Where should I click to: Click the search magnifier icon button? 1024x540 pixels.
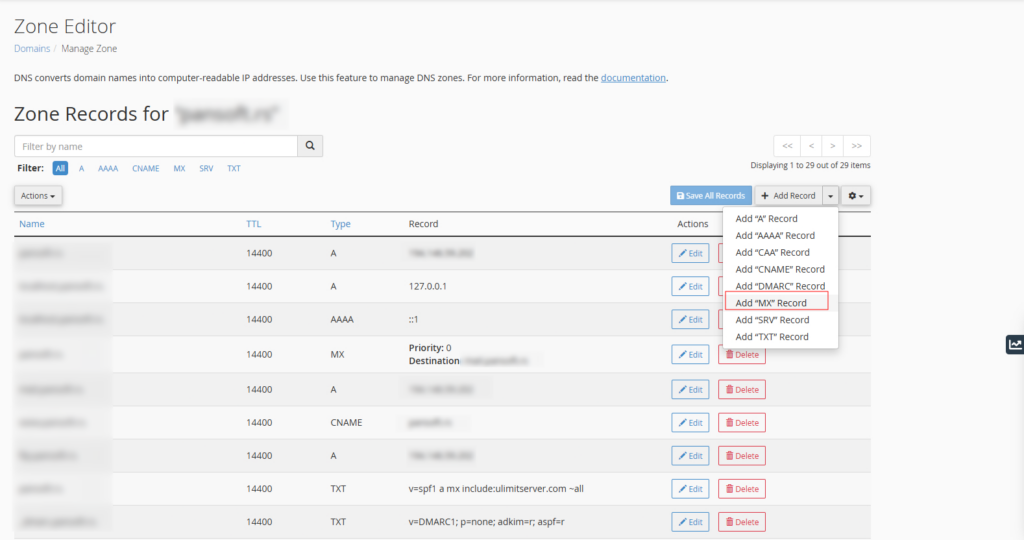310,146
